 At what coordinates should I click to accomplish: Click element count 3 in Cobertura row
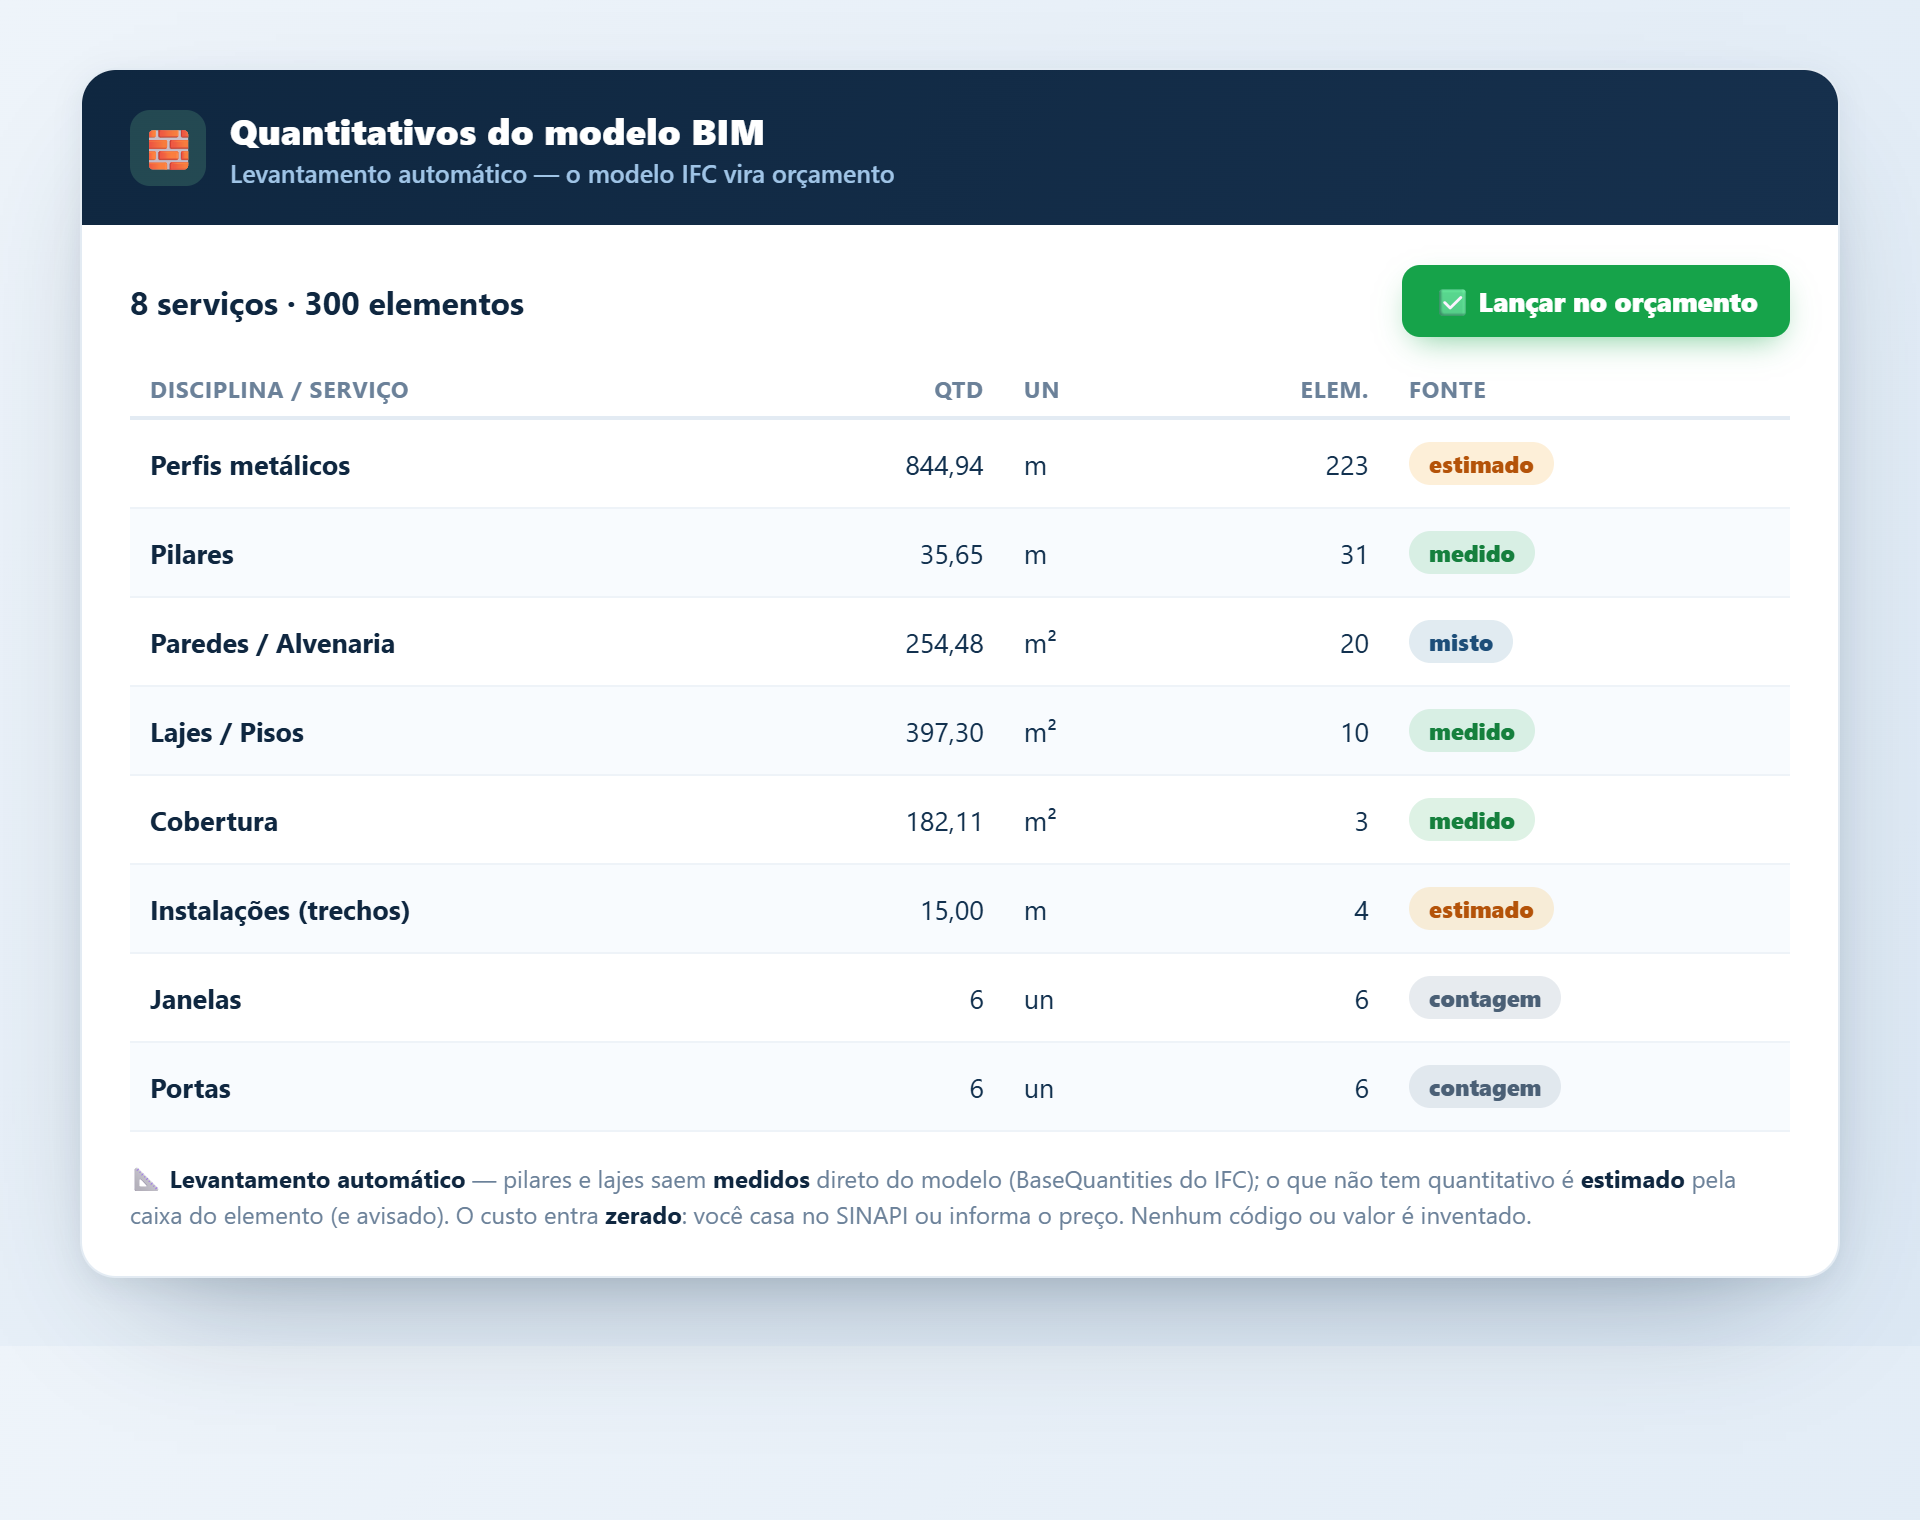pyautogui.click(x=1361, y=822)
